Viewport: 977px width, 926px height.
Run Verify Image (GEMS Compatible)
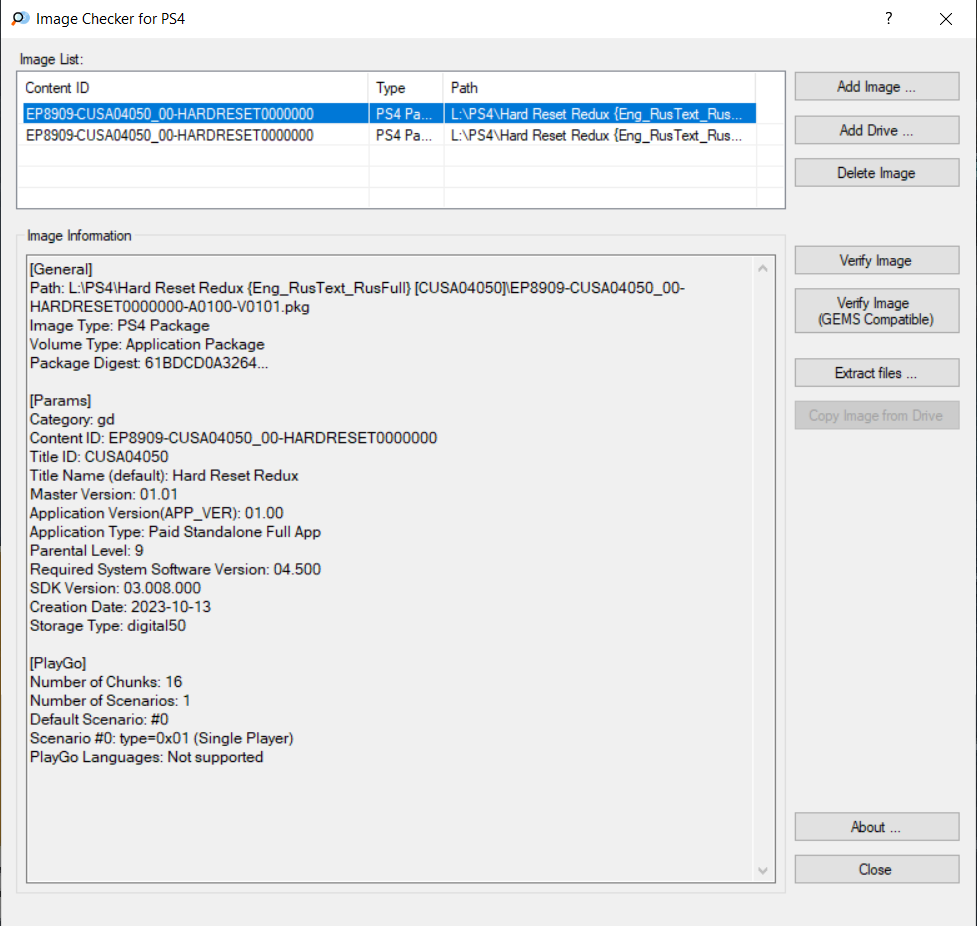[x=876, y=311]
